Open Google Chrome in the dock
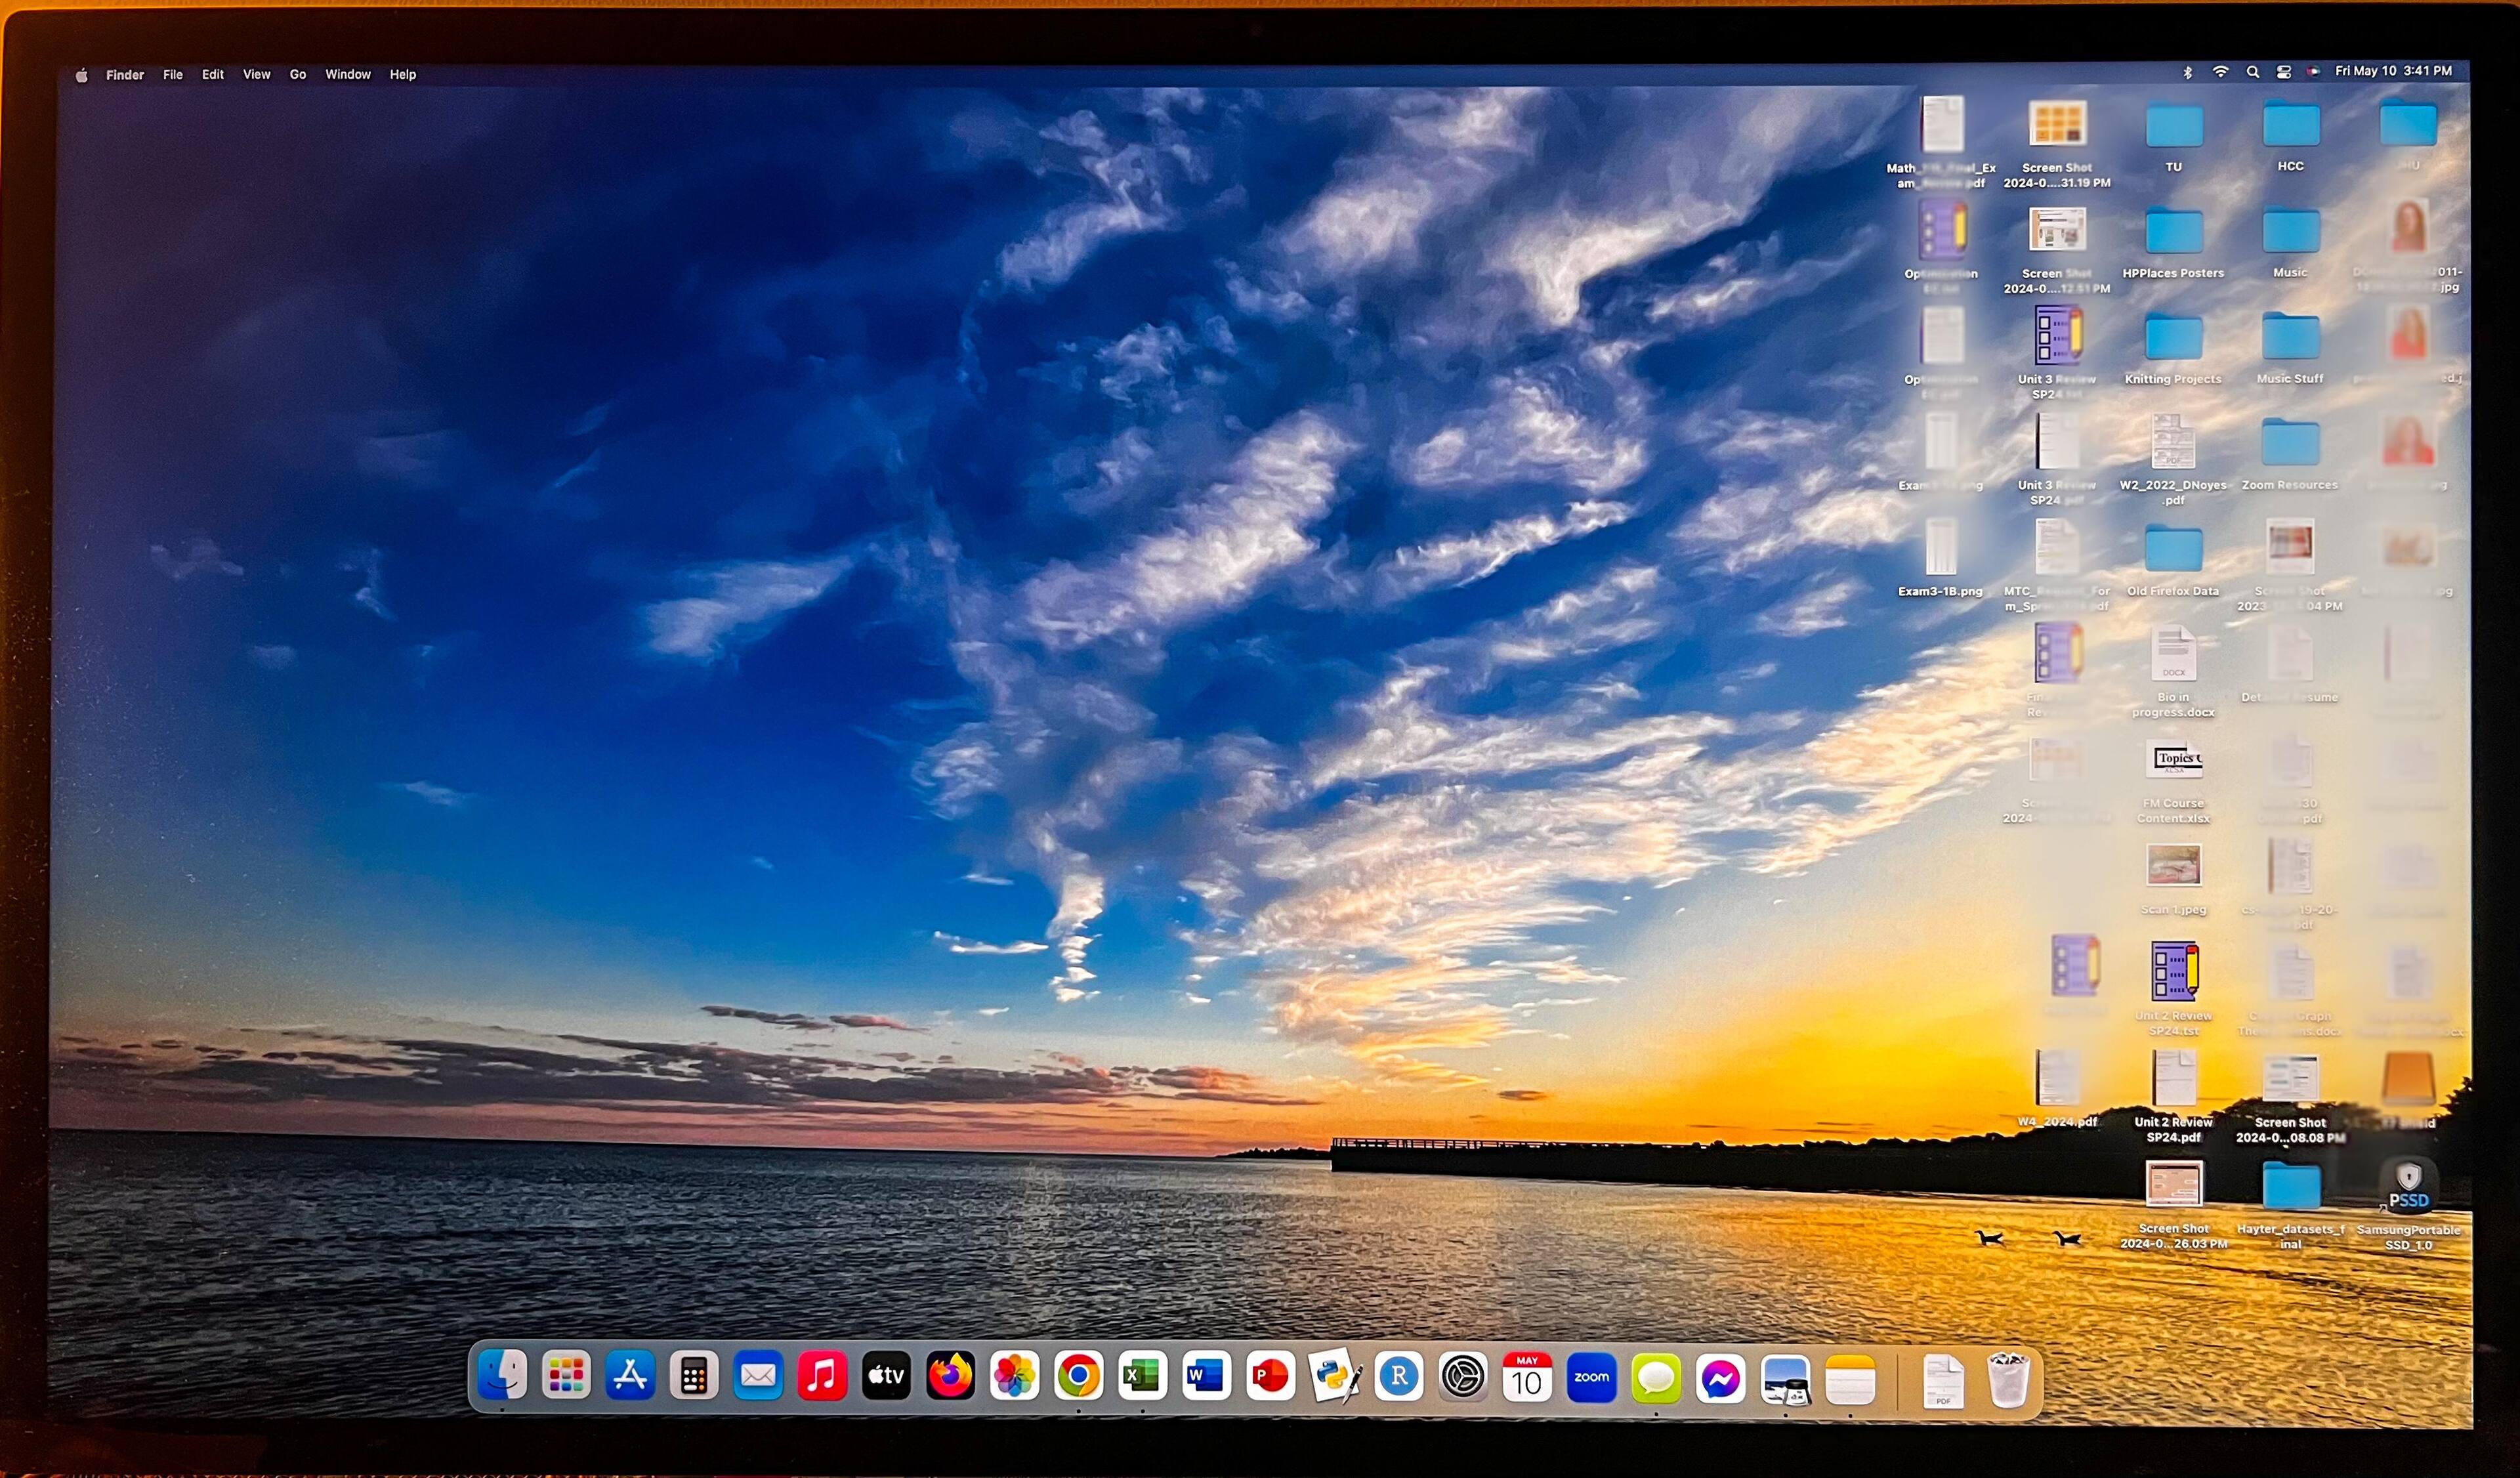2520x1478 pixels. coord(1078,1375)
